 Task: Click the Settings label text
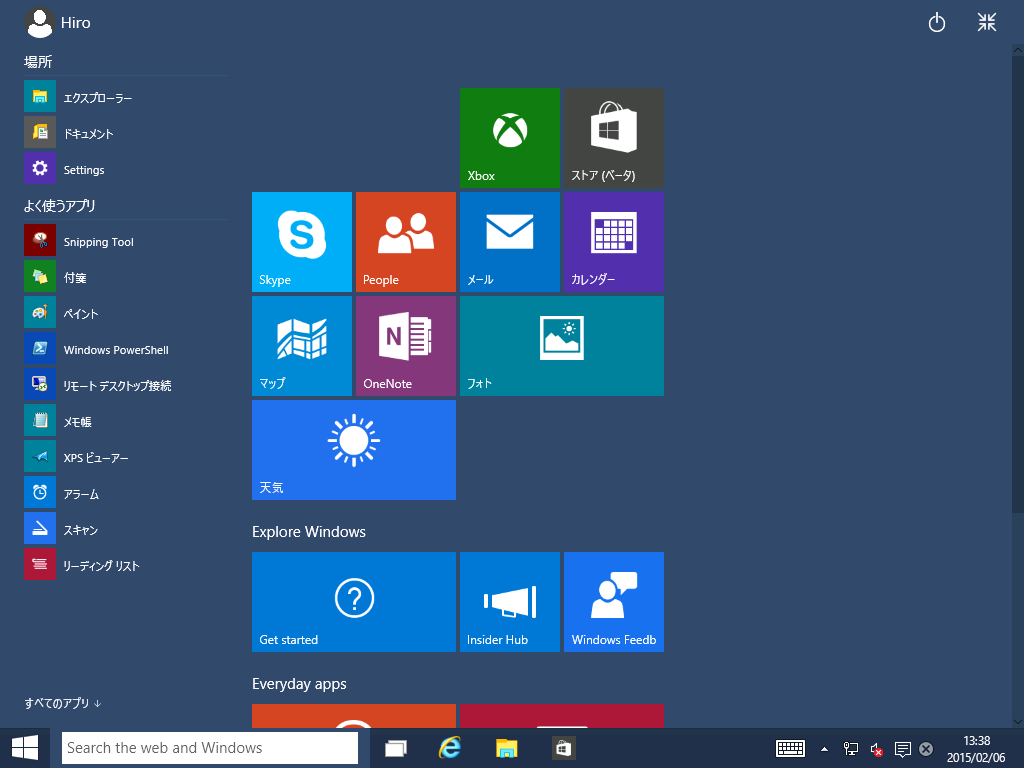(84, 170)
